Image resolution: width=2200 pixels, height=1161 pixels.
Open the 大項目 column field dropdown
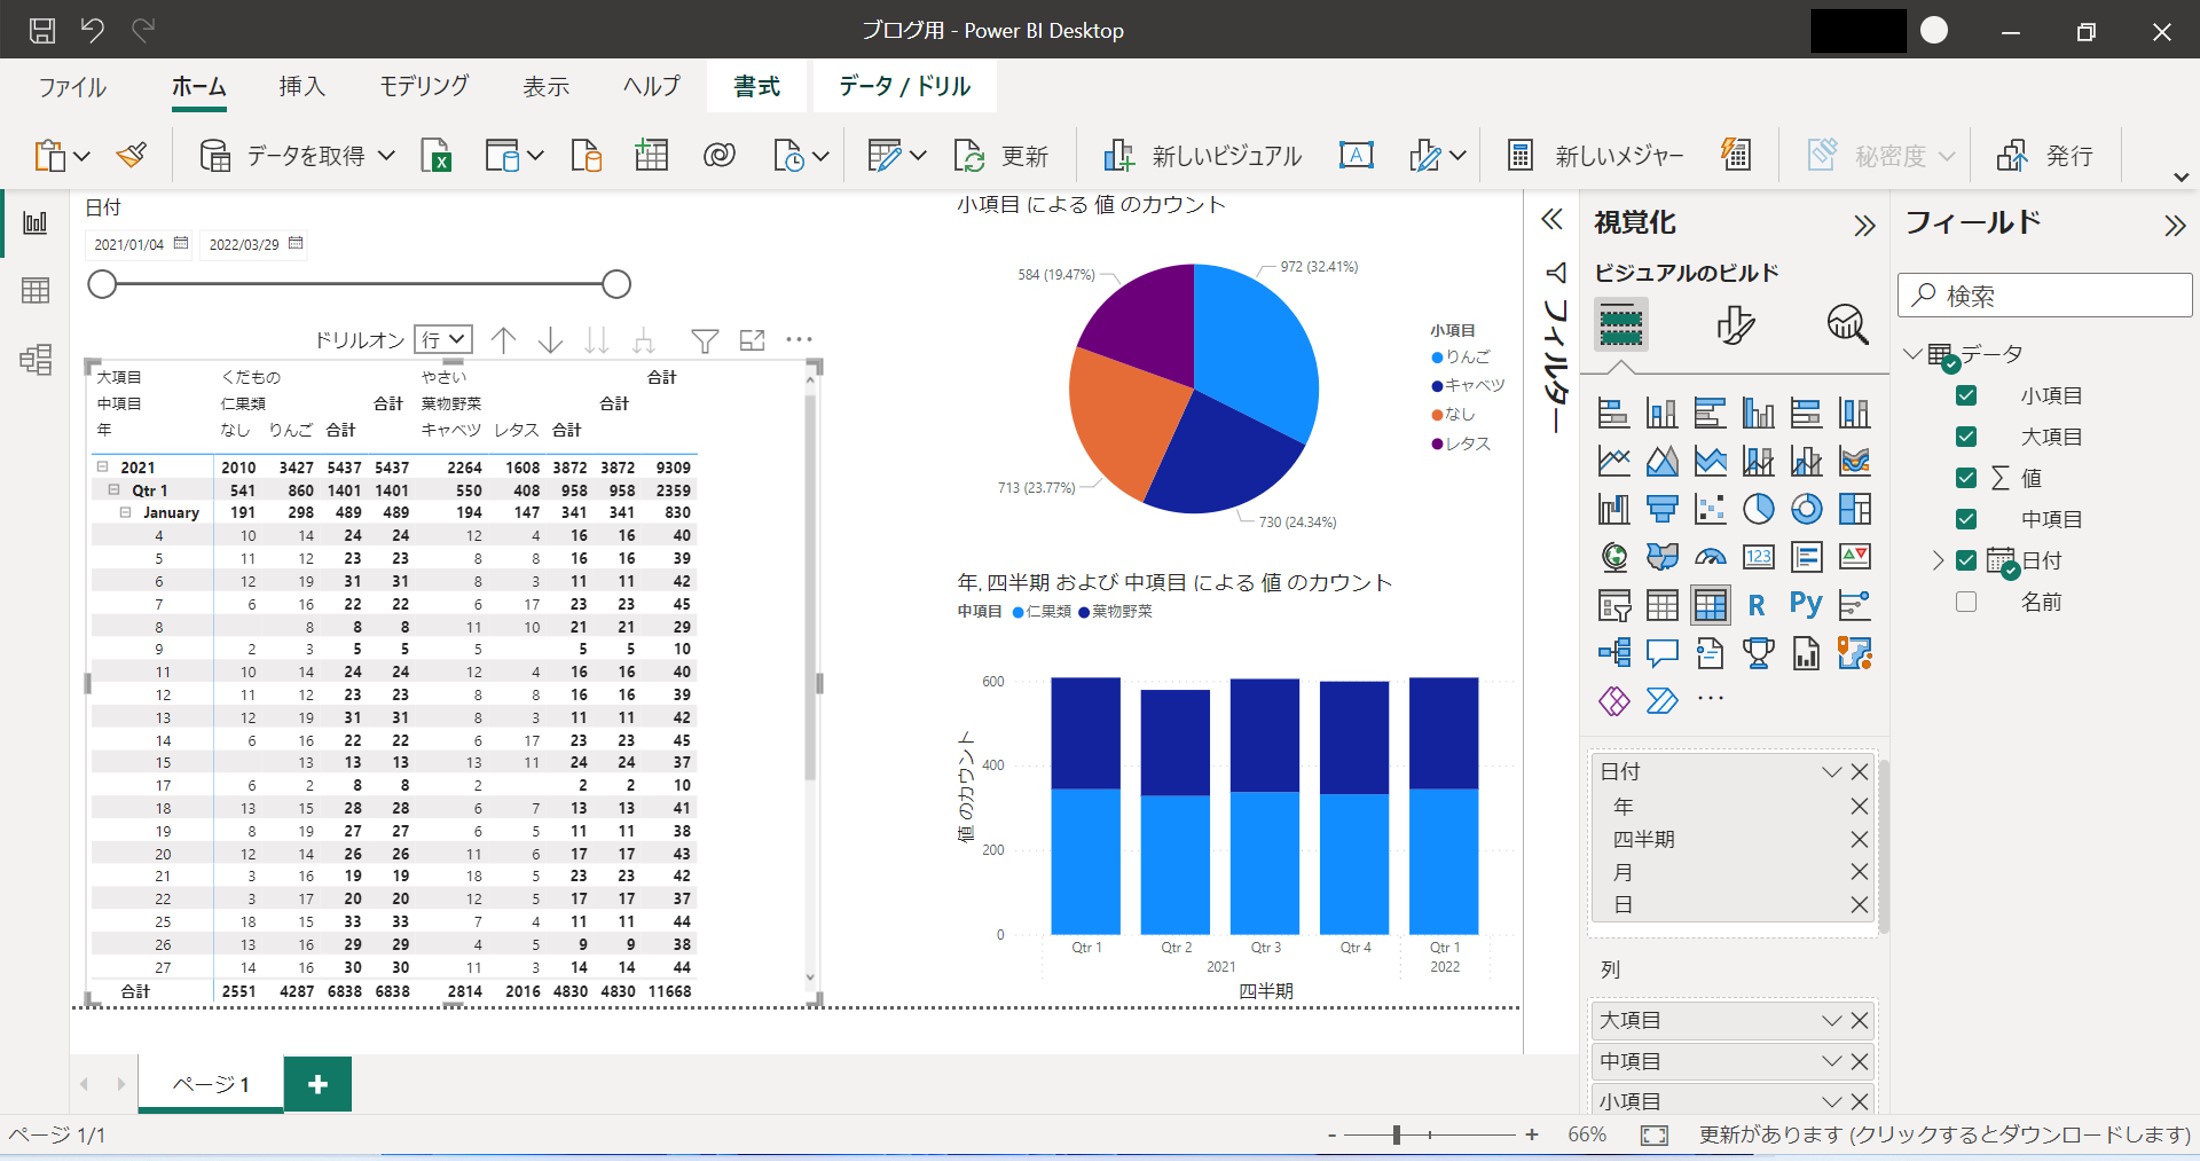[x=1831, y=1021]
